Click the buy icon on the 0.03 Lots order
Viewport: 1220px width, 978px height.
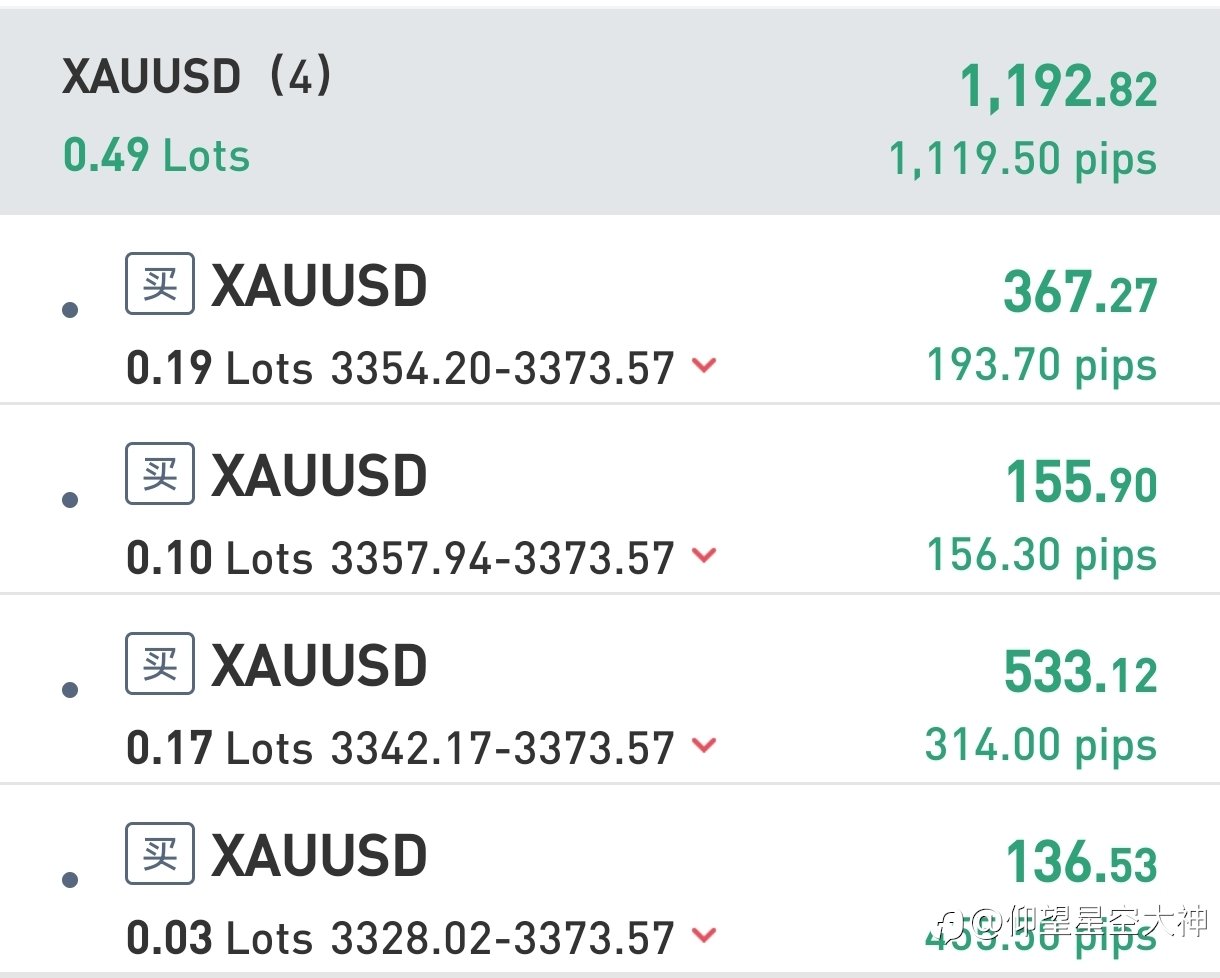(x=160, y=853)
